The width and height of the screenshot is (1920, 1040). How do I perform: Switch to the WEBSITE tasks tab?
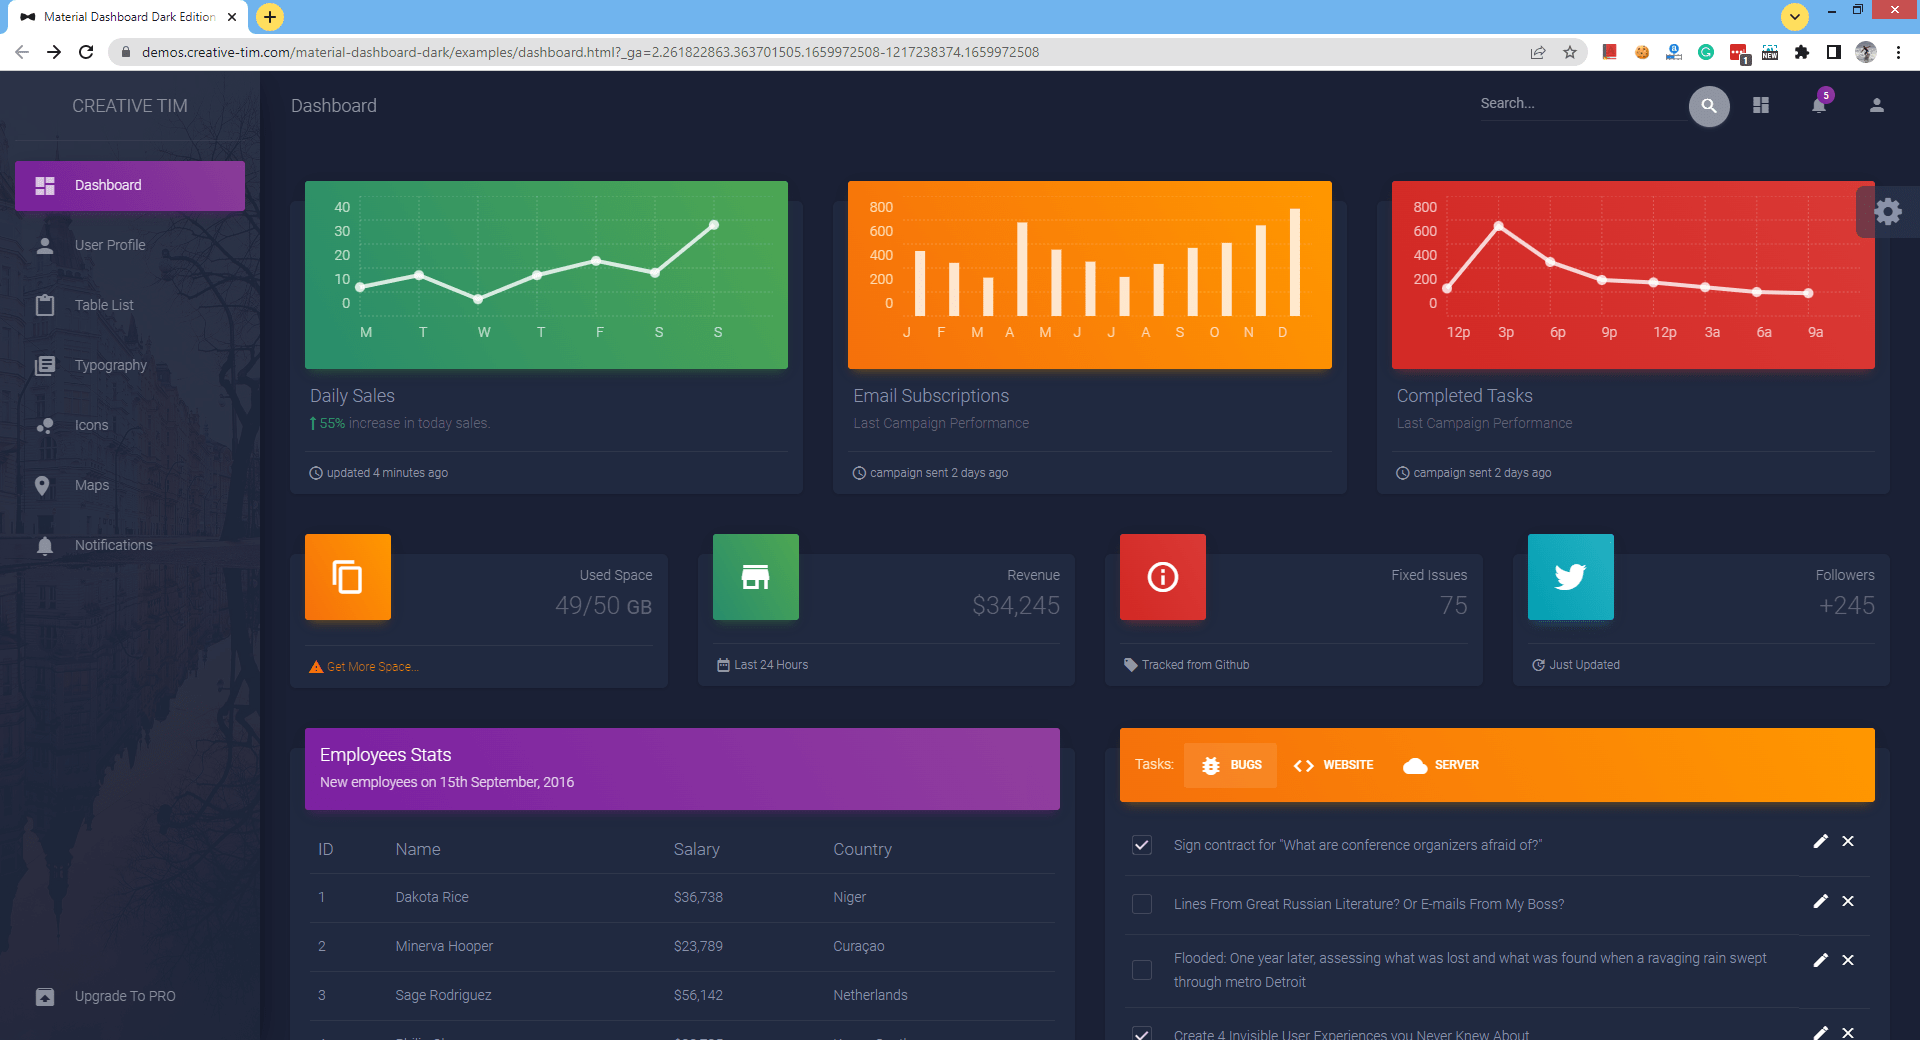point(1333,765)
